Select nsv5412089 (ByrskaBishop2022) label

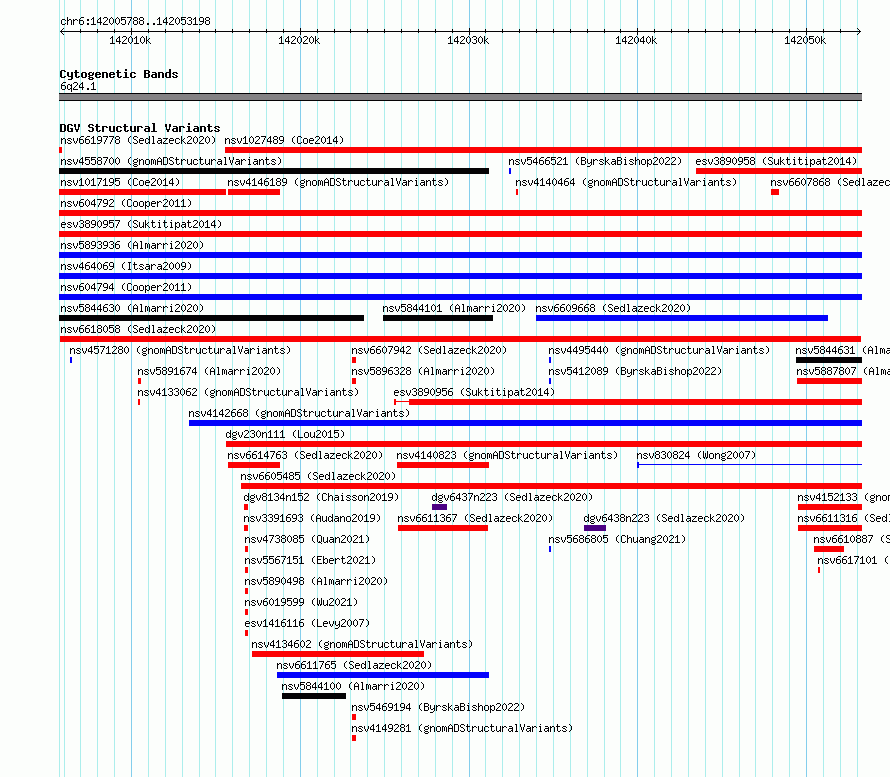635,371
